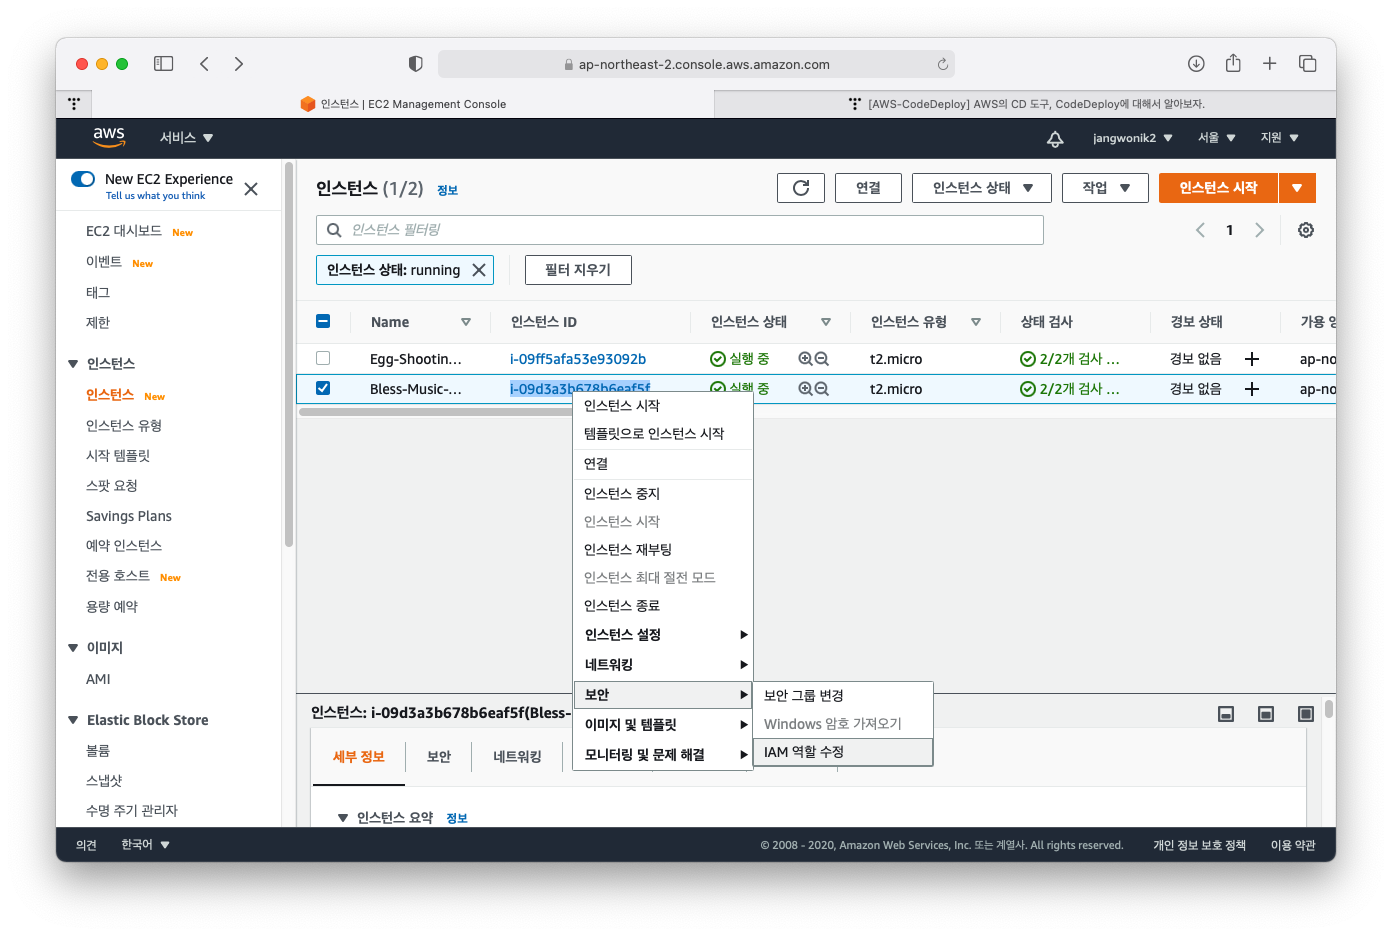This screenshot has width=1392, height=936.
Task: Set detail panel to half height
Action: pyautogui.click(x=1266, y=714)
